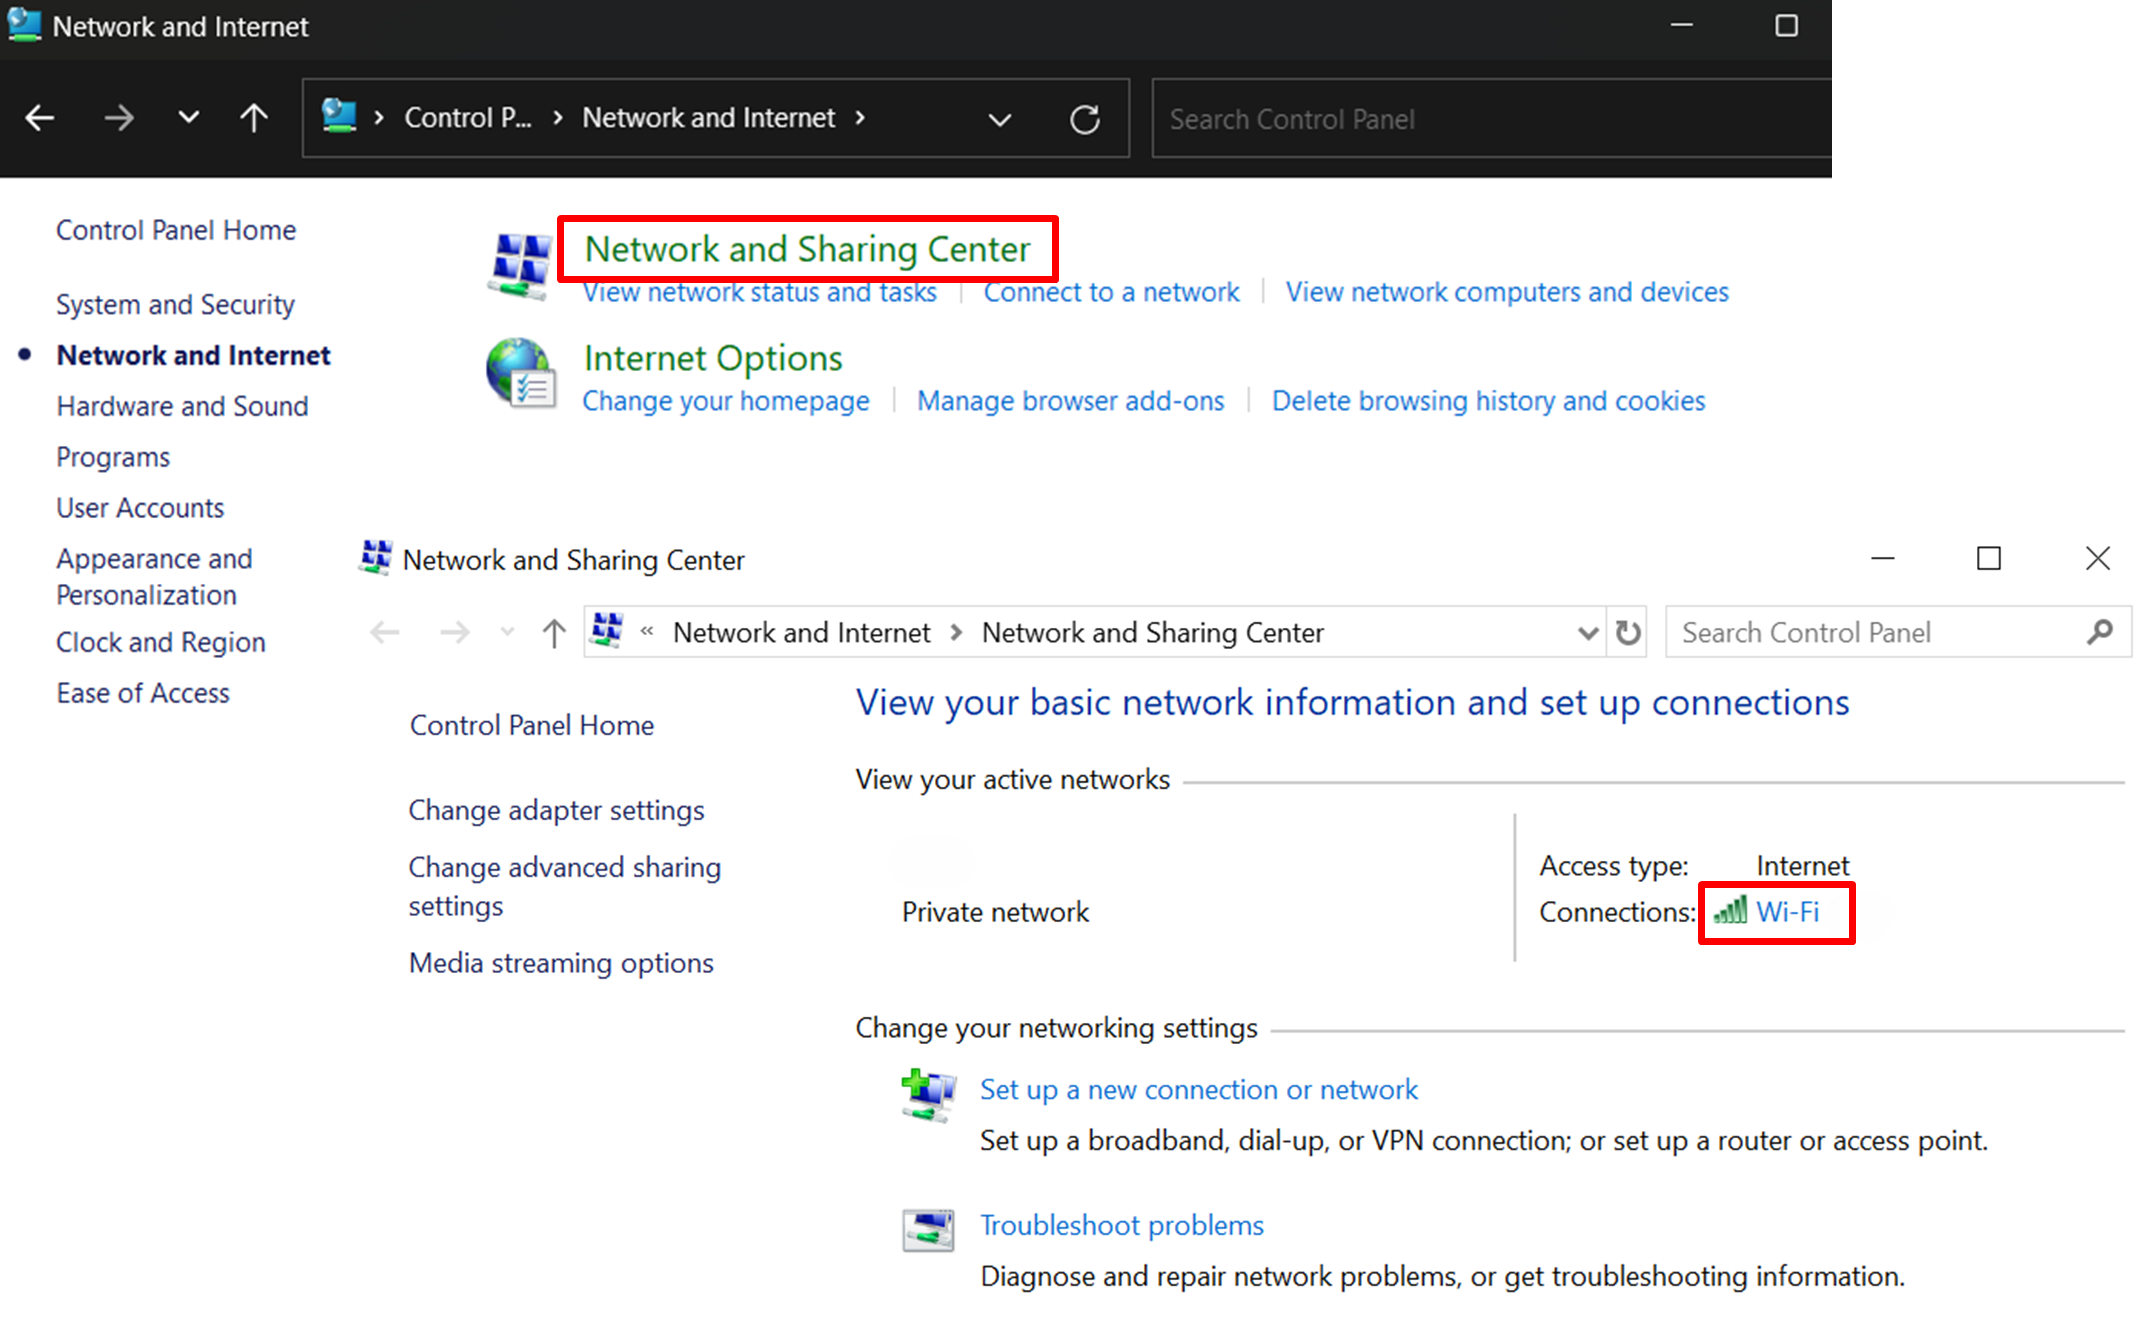Screen dimensions: 2145x1329
Task: Maximize the Network and Internet window
Action: pyautogui.click(x=1787, y=25)
